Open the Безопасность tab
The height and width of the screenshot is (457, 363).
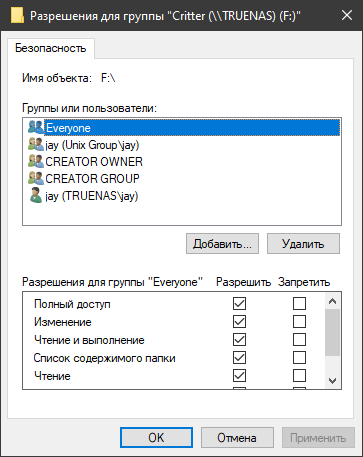[x=51, y=48]
